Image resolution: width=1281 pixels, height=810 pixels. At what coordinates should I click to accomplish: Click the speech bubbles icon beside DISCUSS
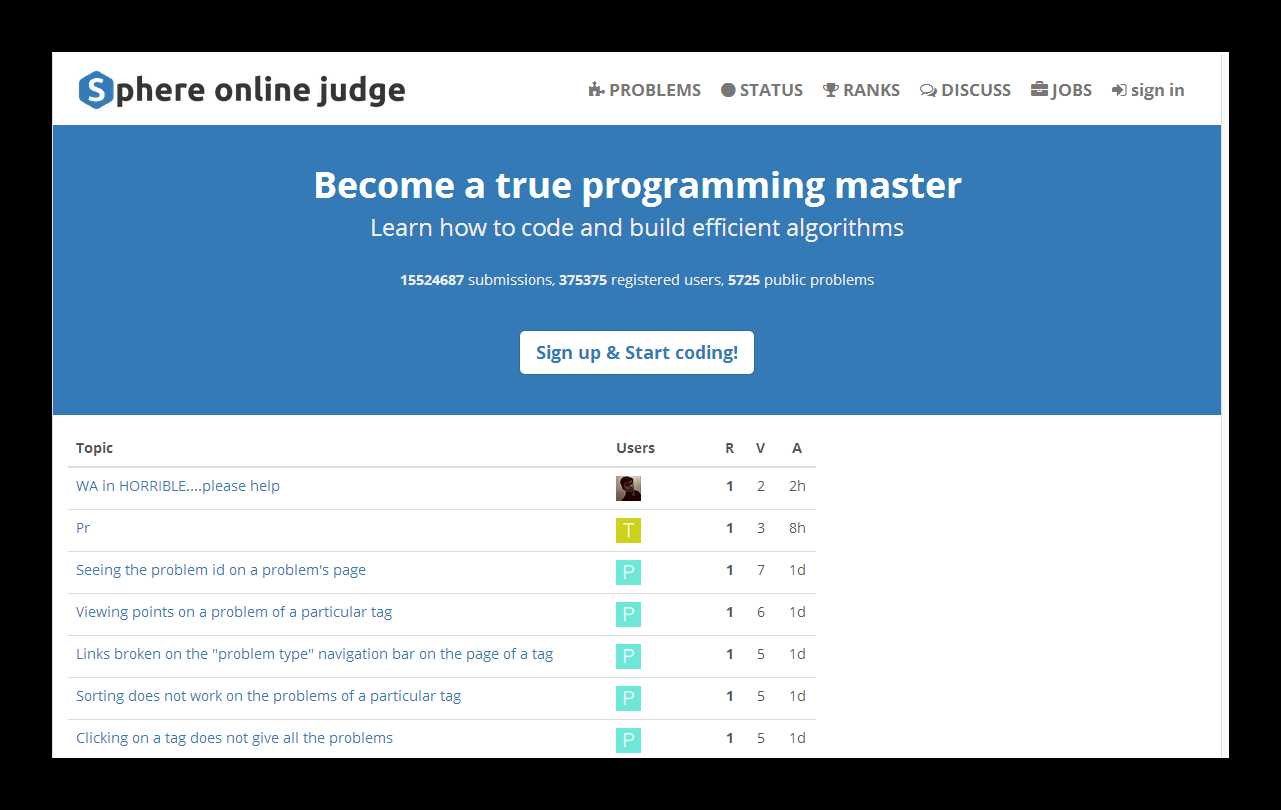(928, 90)
